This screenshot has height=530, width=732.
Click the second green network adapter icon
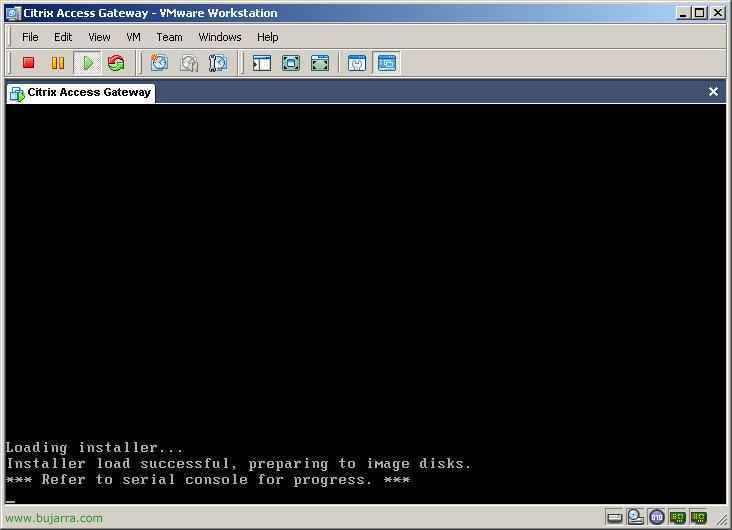point(699,517)
